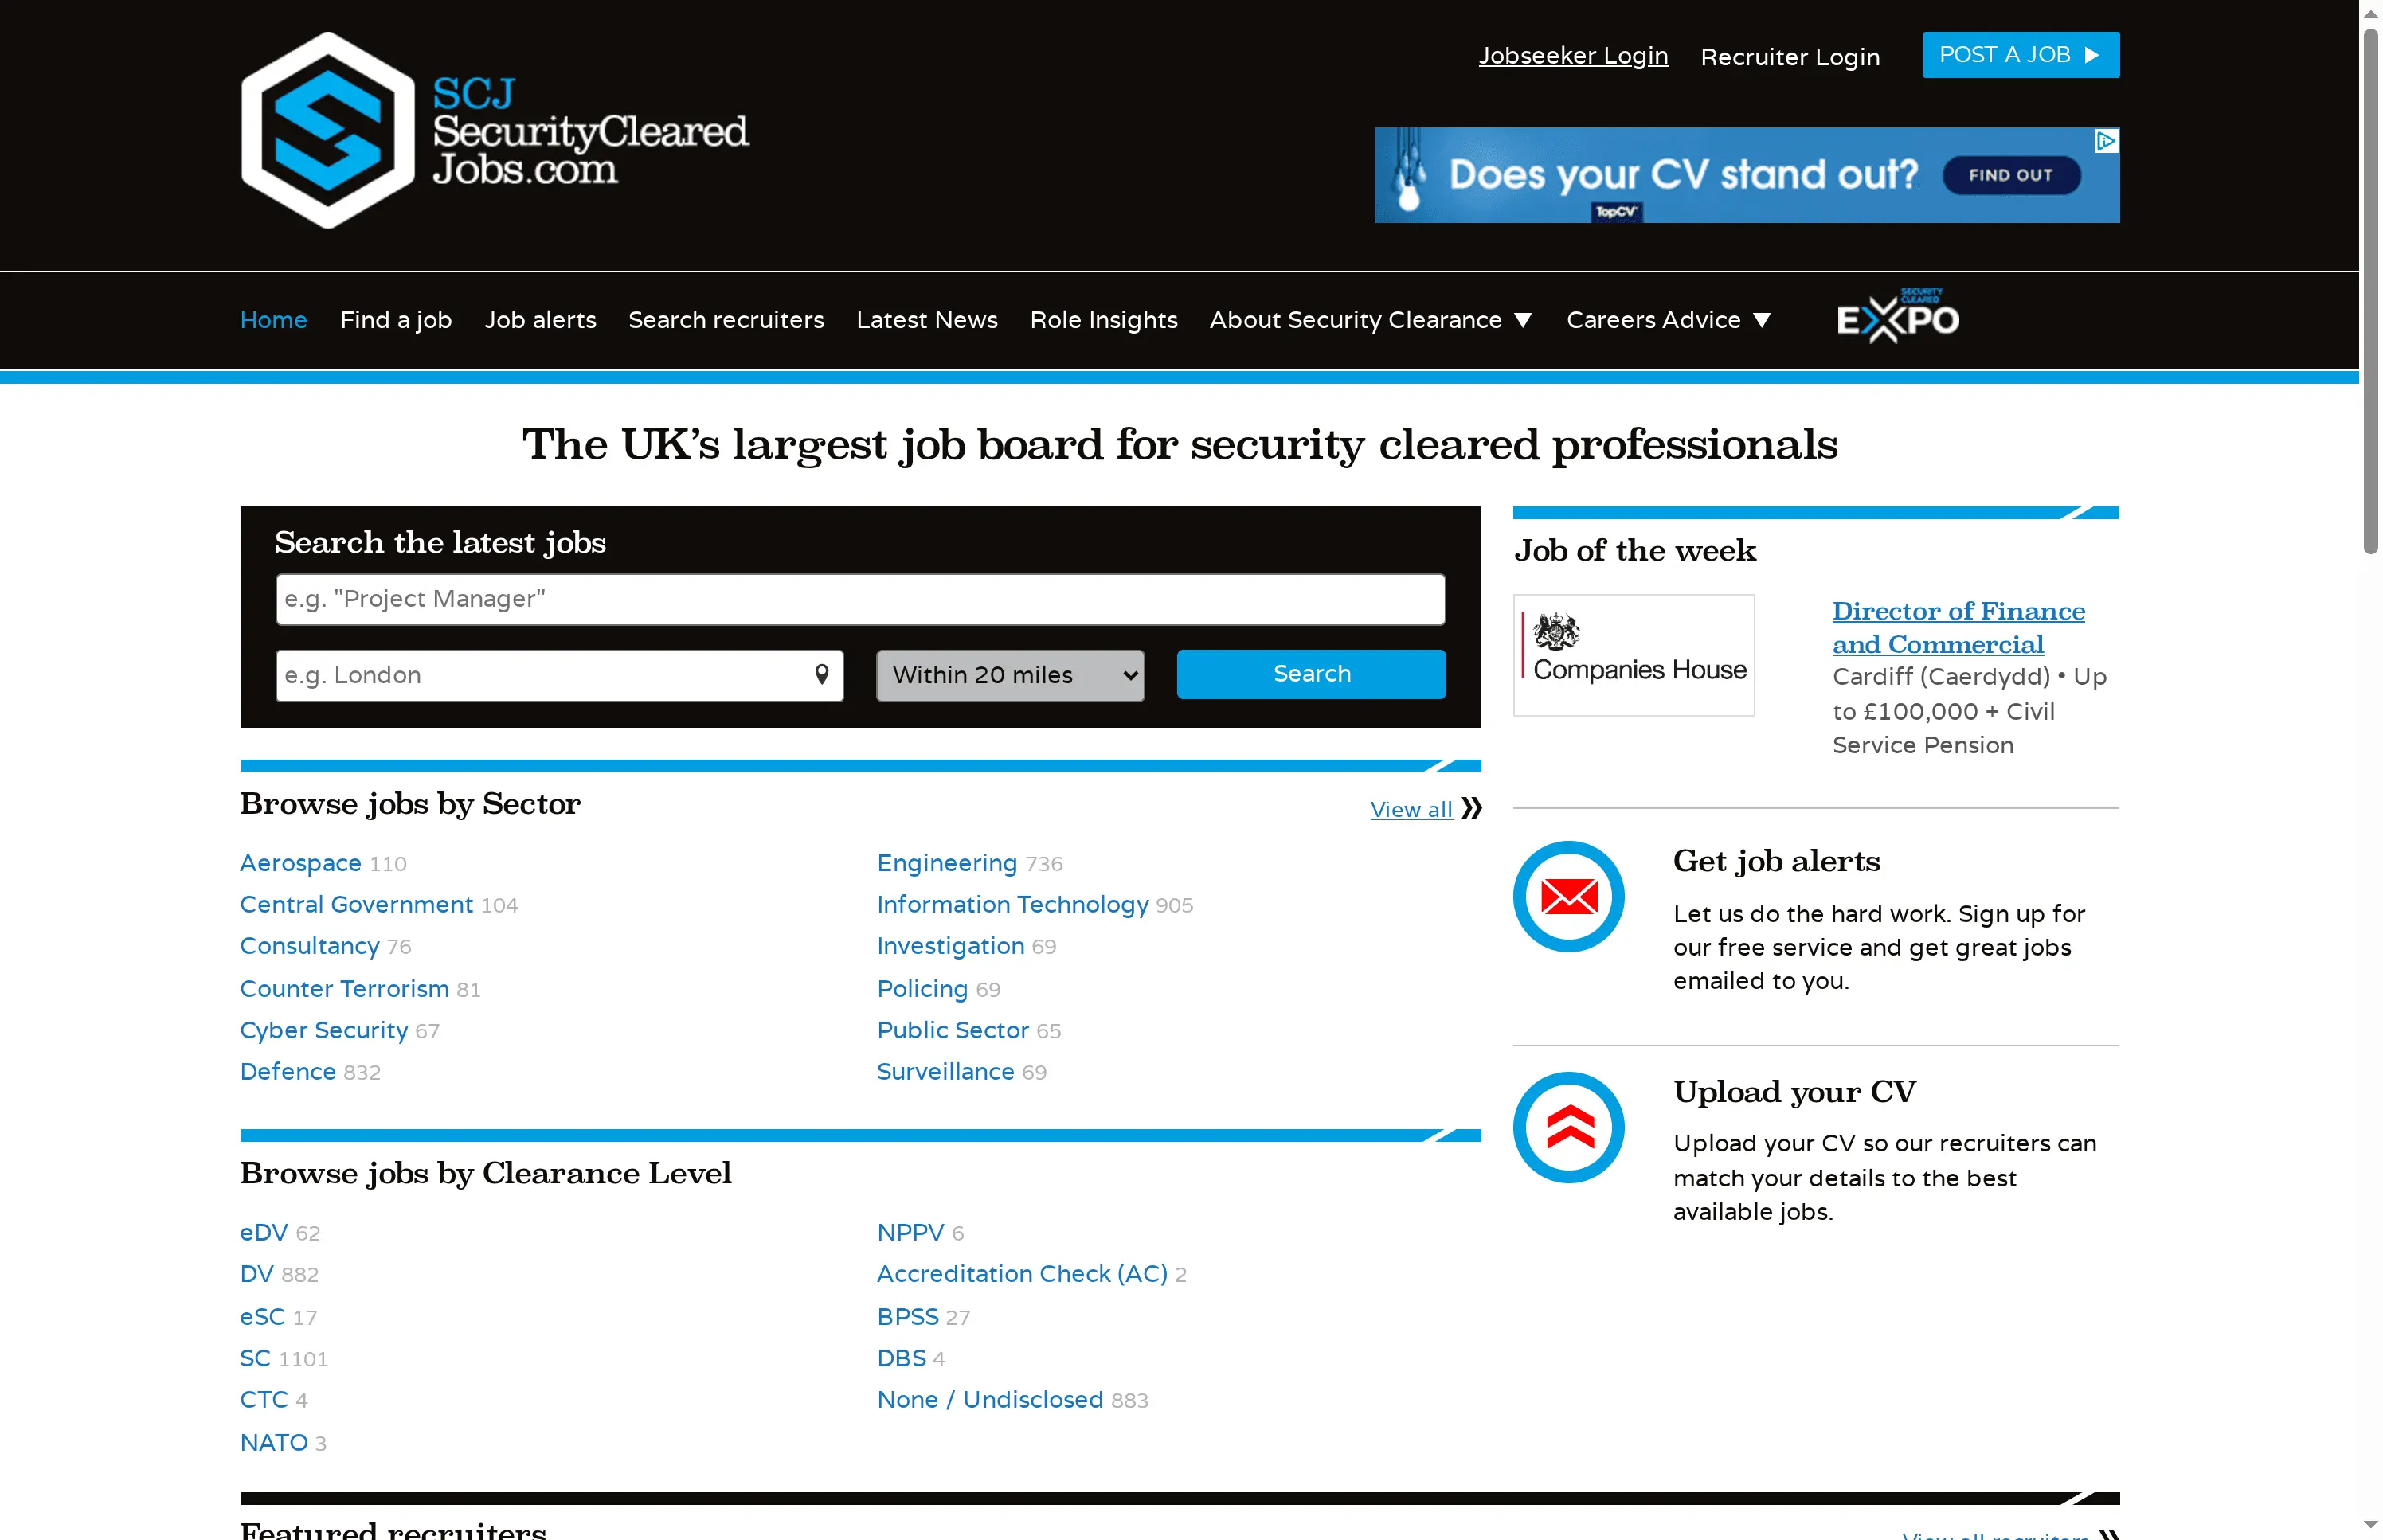The image size is (2383, 1540).
Task: Browse Public Sector jobs
Action: [x=953, y=1030]
